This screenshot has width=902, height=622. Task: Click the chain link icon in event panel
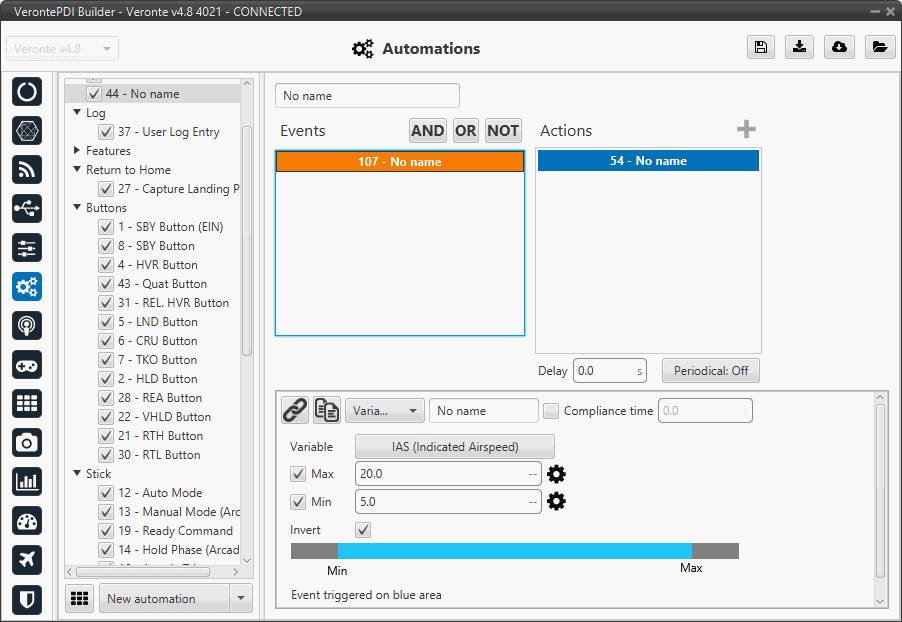pos(294,410)
